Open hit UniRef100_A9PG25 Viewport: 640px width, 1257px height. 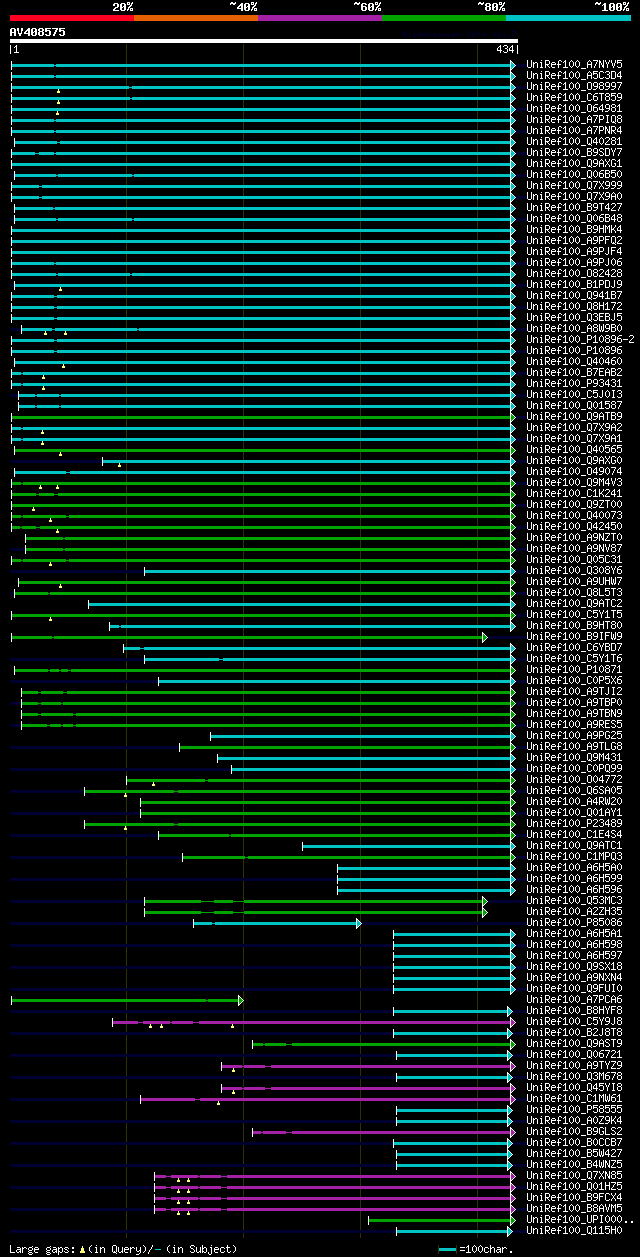(573, 735)
